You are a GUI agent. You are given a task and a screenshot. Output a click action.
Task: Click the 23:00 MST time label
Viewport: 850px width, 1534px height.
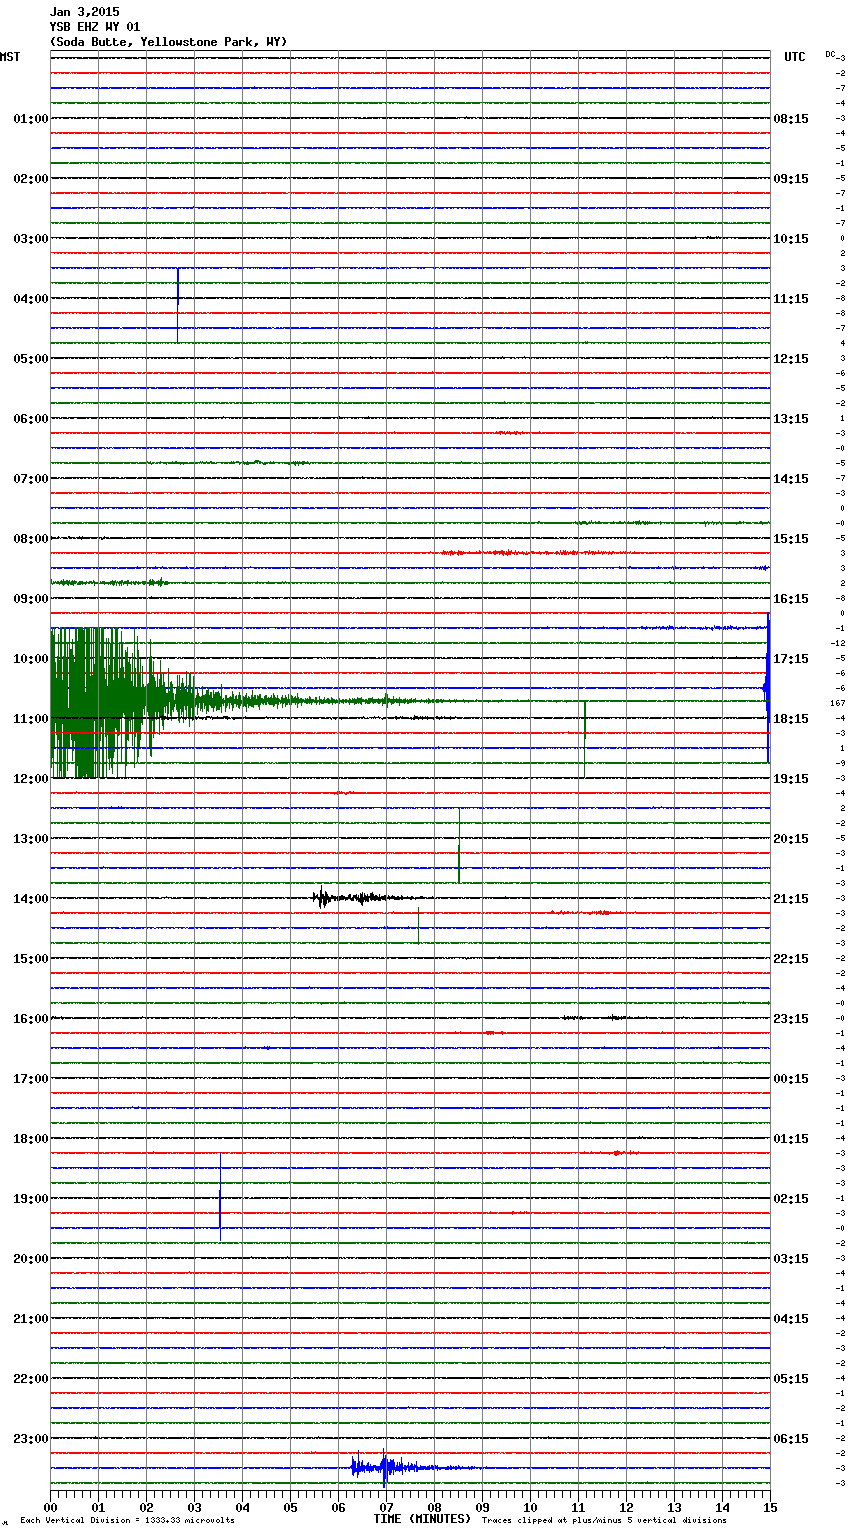(30, 1438)
